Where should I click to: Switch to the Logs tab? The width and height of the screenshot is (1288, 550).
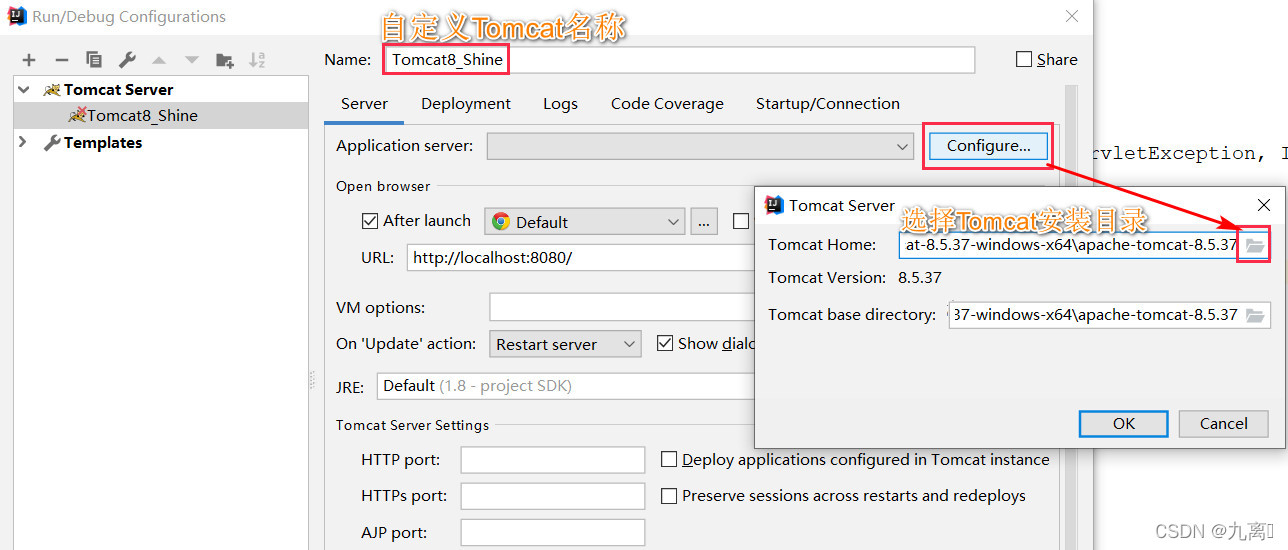point(560,104)
